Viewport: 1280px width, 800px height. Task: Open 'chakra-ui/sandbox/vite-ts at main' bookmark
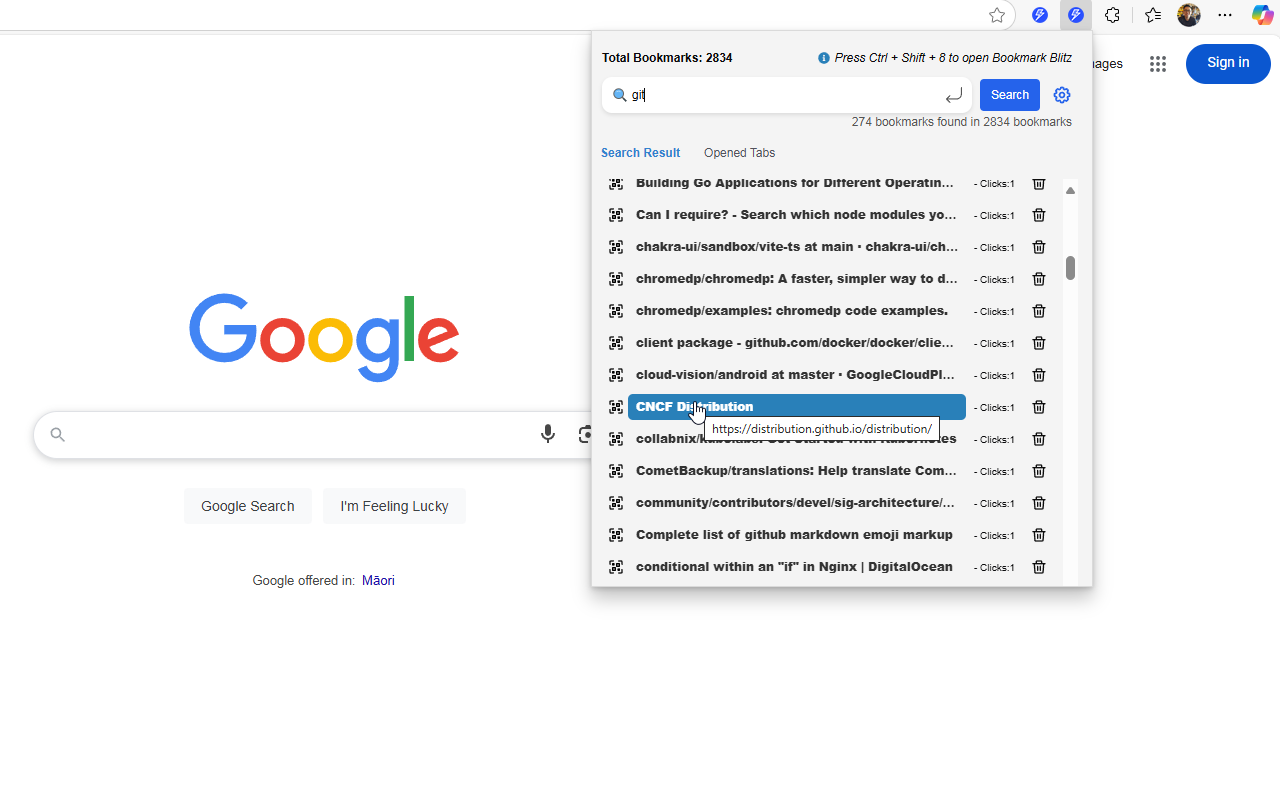pyautogui.click(x=797, y=247)
